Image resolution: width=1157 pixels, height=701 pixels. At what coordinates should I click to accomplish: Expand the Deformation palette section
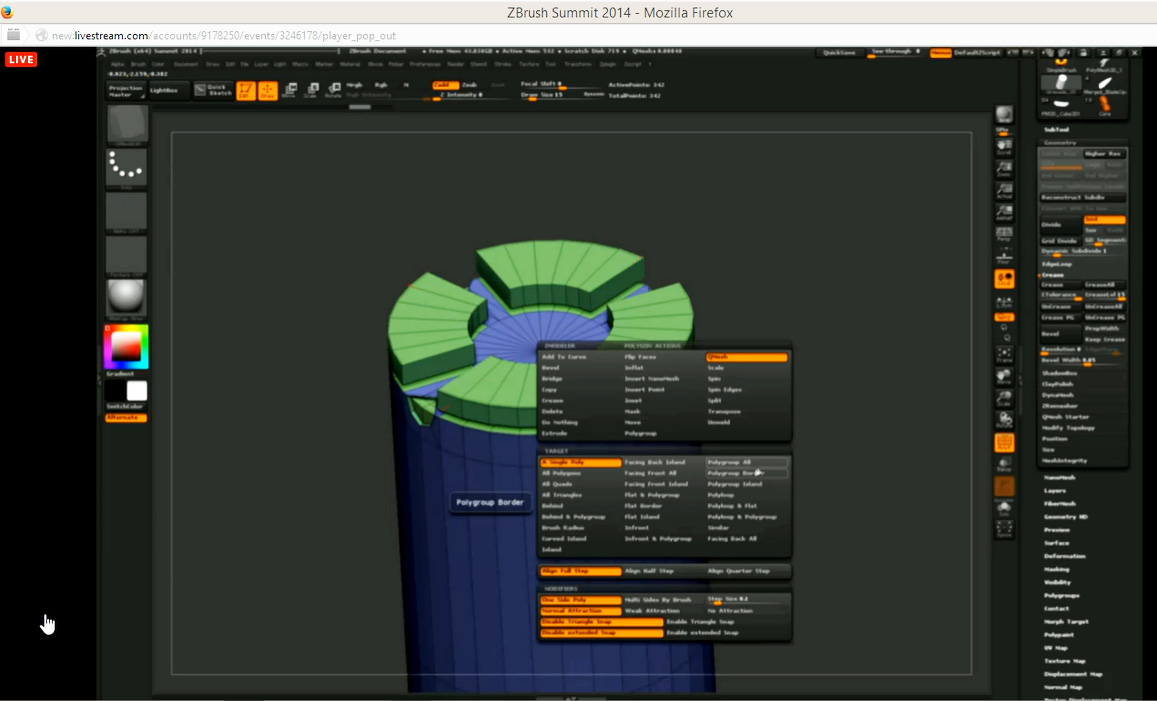click(x=1064, y=556)
